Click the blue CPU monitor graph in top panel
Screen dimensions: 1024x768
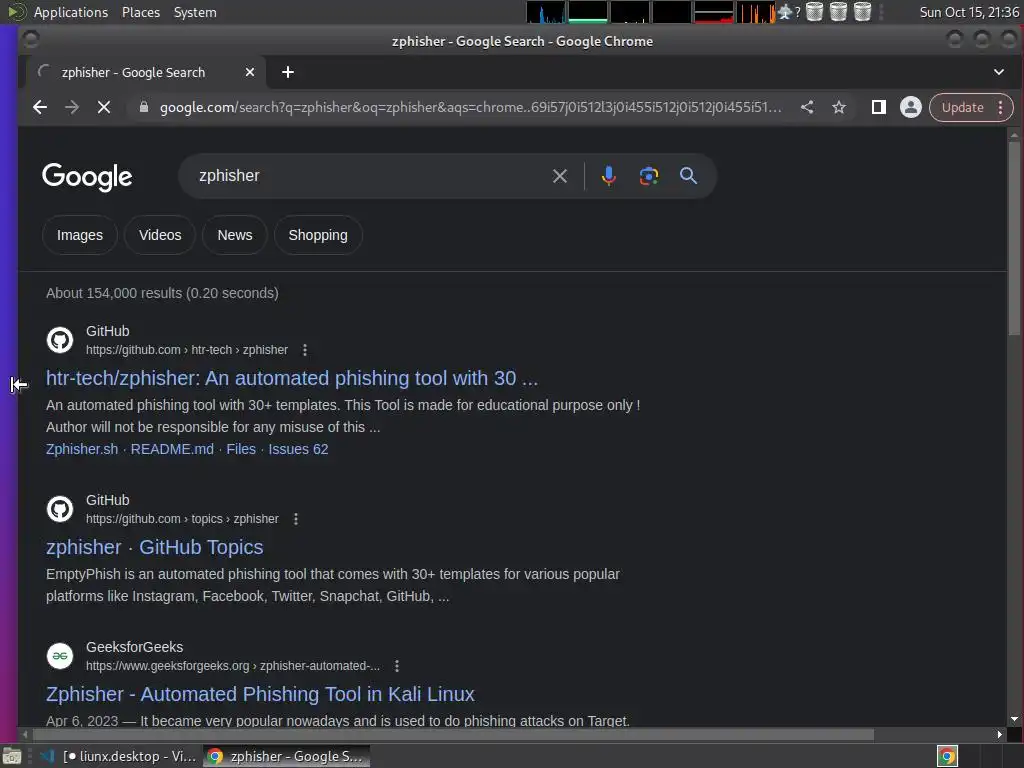pos(546,12)
